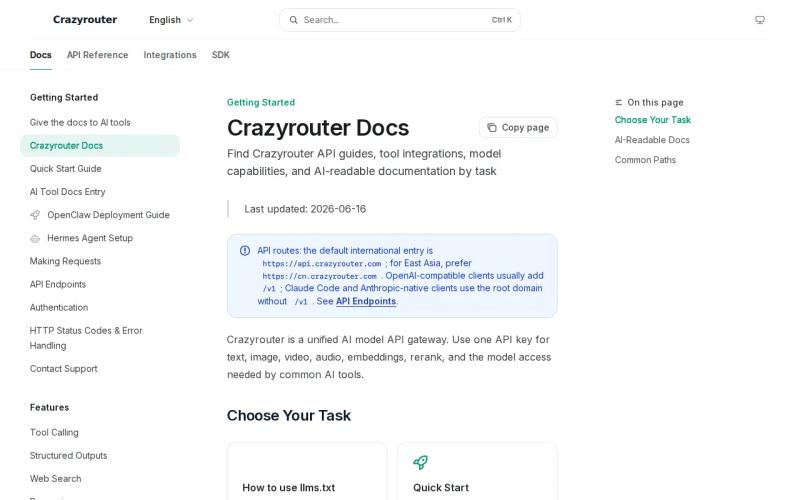
Task: Open the Integrations tab
Action: (x=170, y=55)
